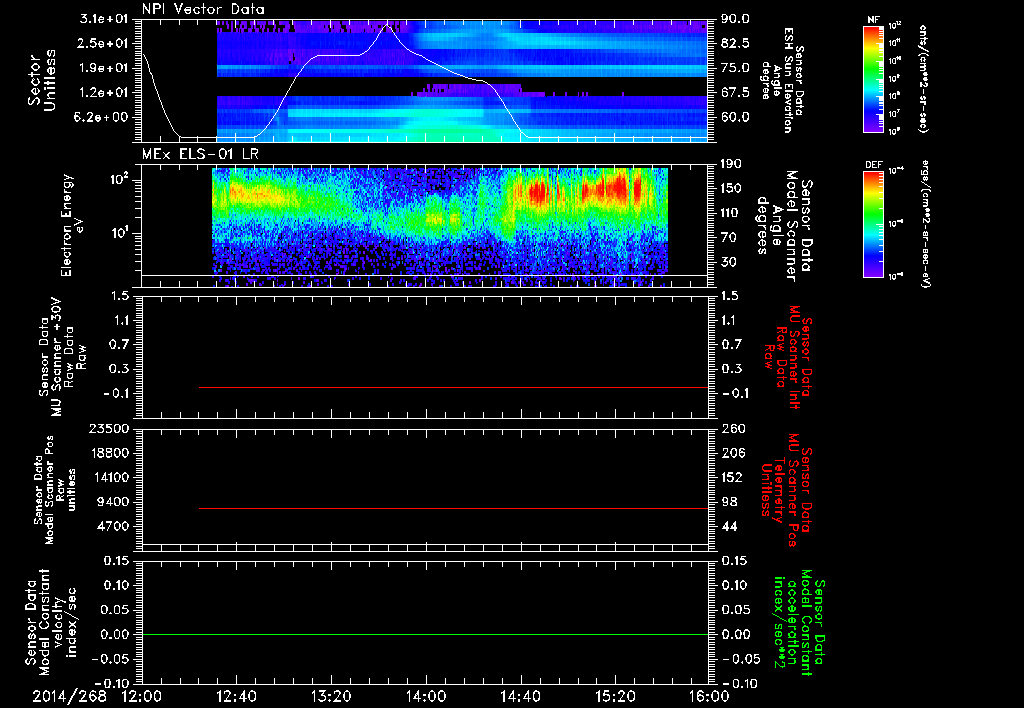This screenshot has width=1024, height=708.
Task: Click the "16:00" time tick label
Action: [709, 696]
